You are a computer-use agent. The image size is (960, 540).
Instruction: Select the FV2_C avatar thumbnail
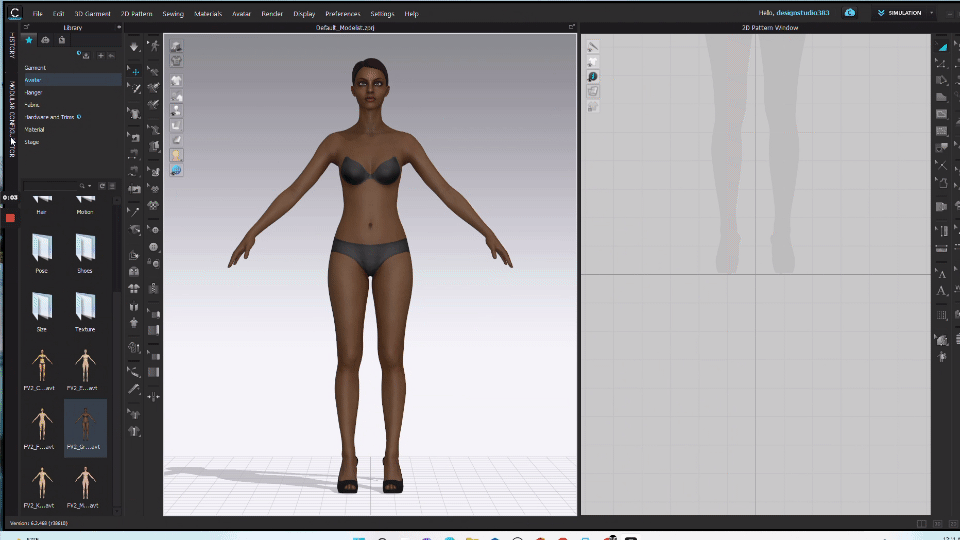42,369
